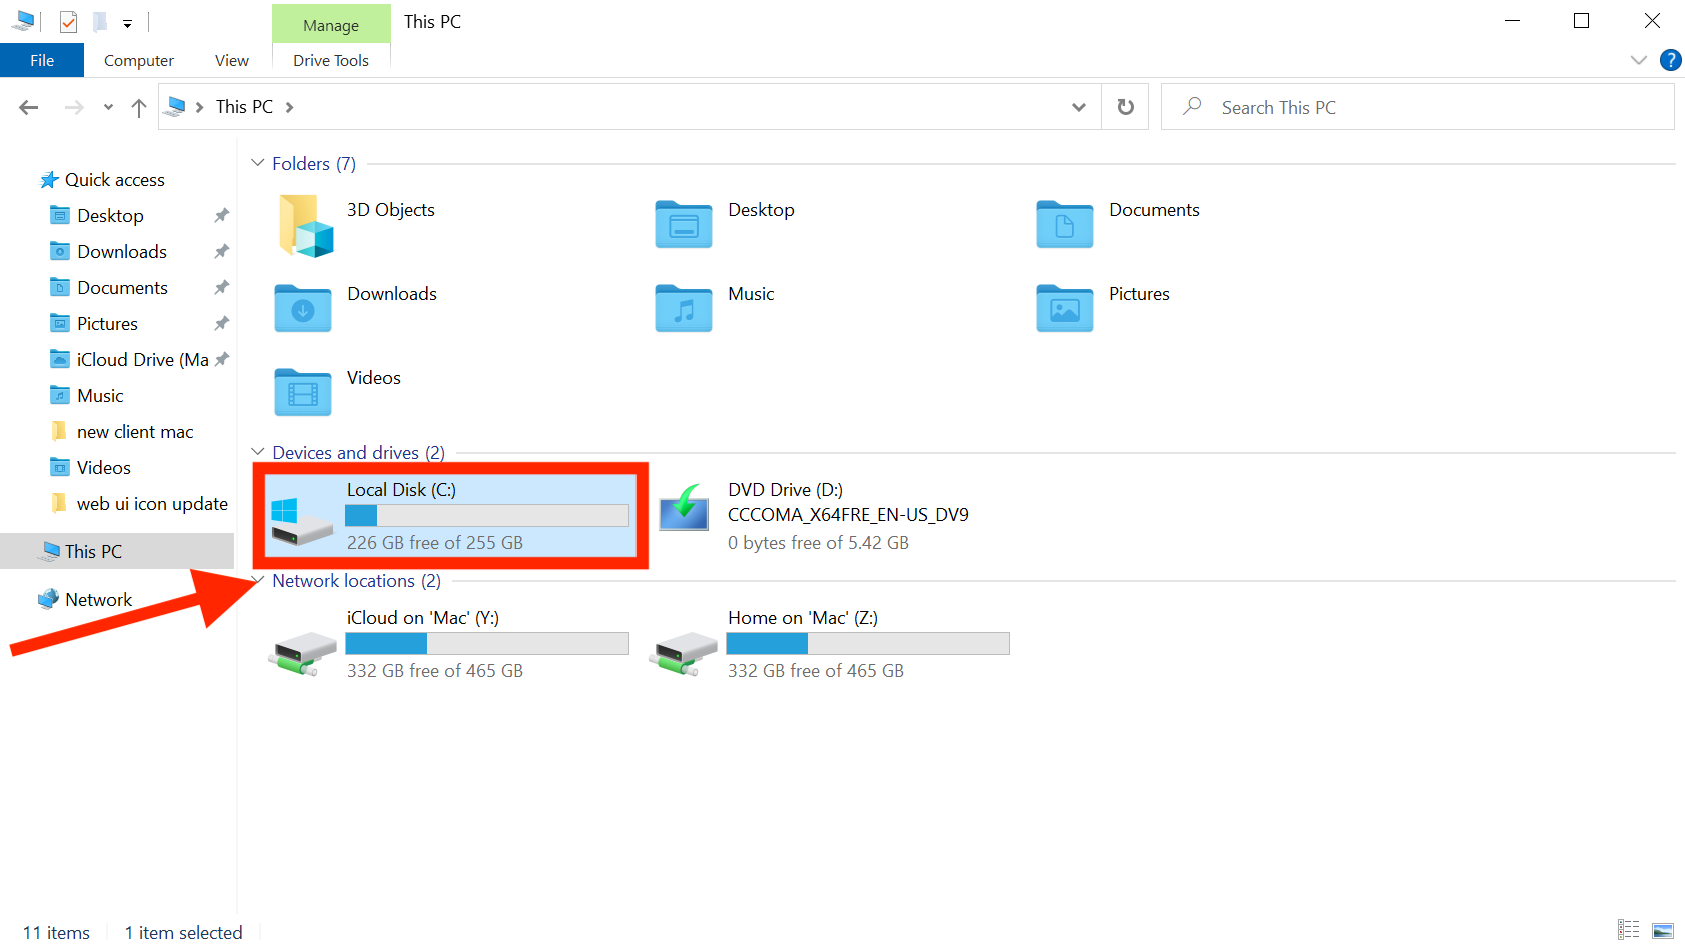Unpin Desktop via its pin icon

click(222, 215)
